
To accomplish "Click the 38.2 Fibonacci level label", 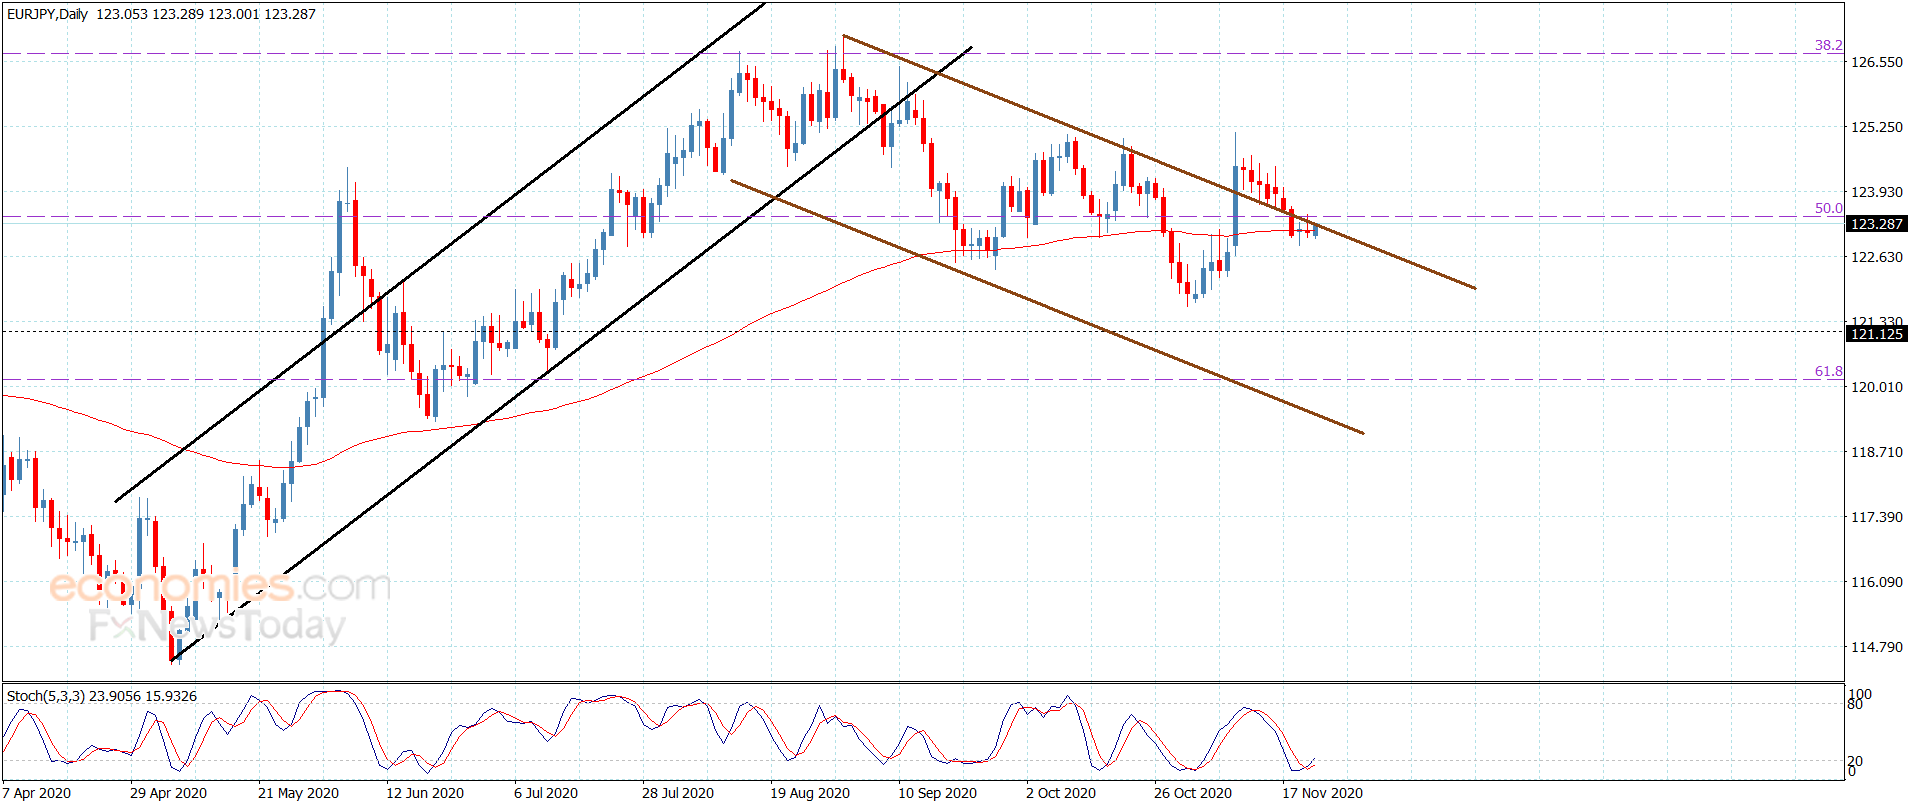I will click(x=1829, y=45).
